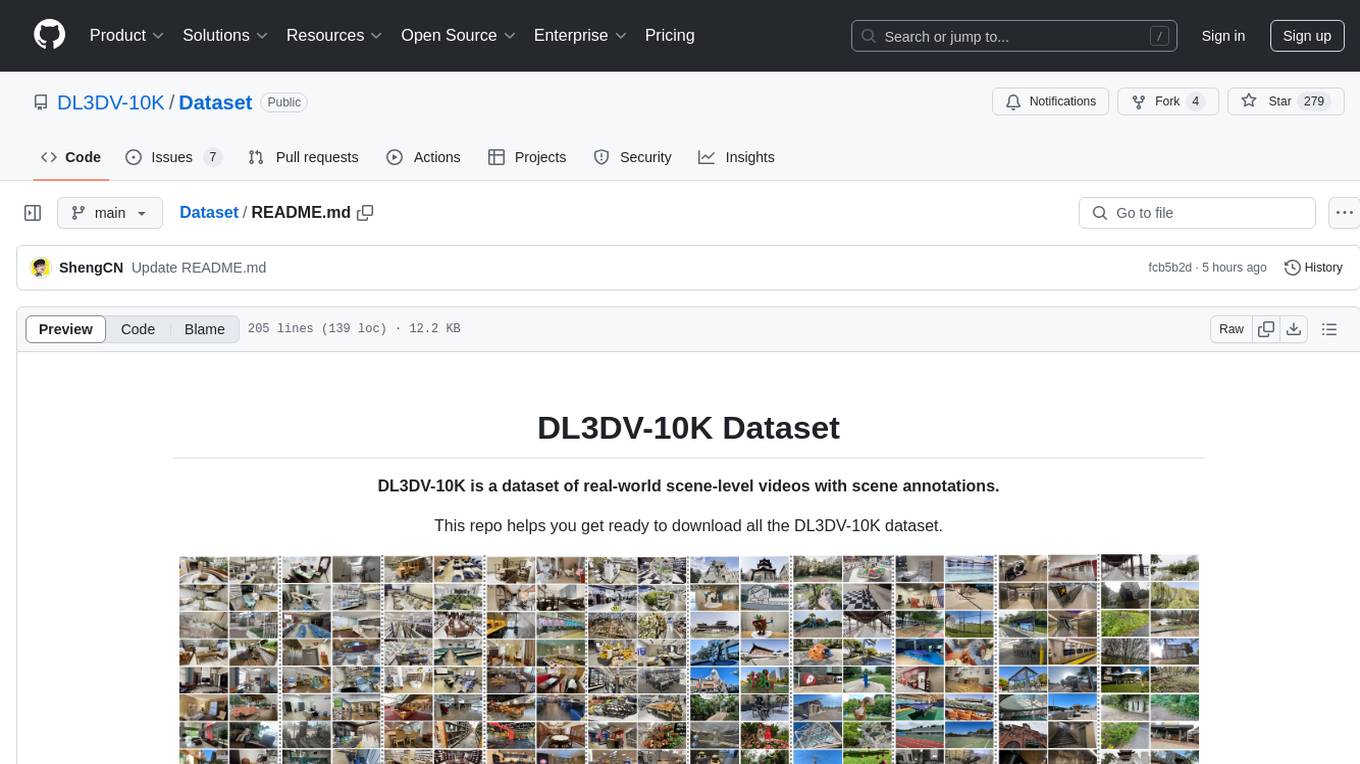The width and height of the screenshot is (1360, 764).
Task: Switch to the Code view
Action: (x=138, y=329)
